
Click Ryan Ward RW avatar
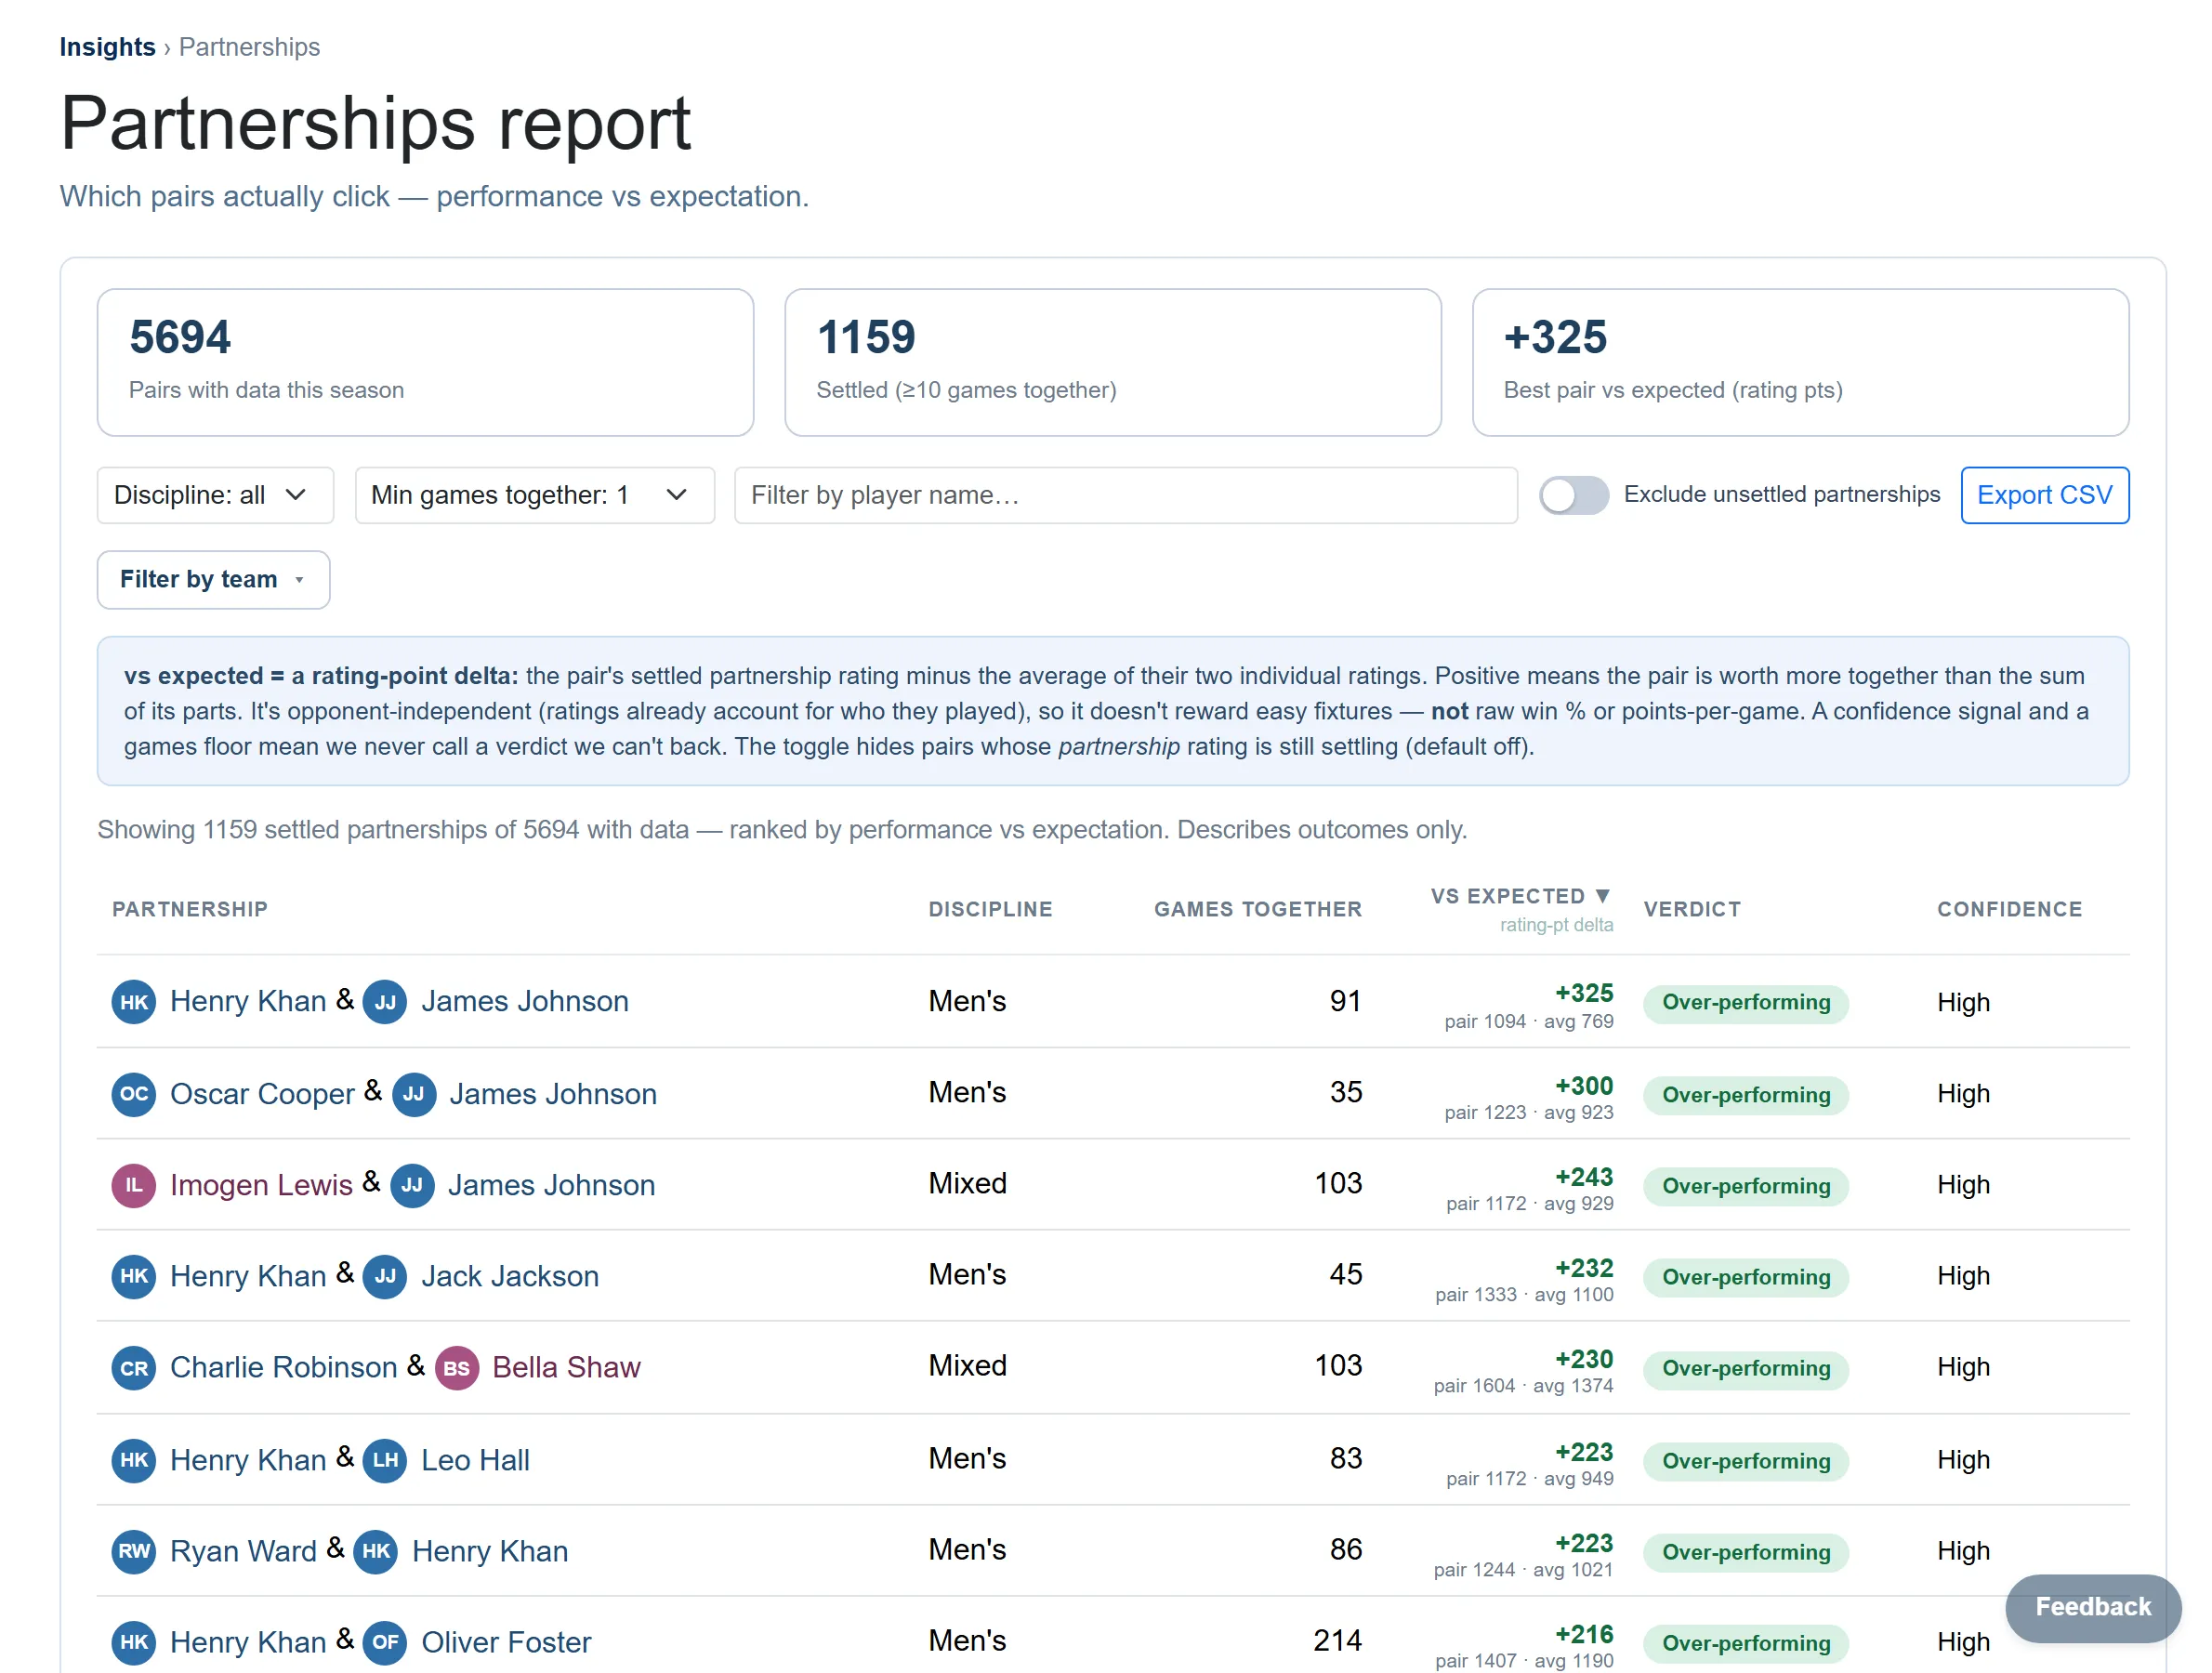[134, 1551]
